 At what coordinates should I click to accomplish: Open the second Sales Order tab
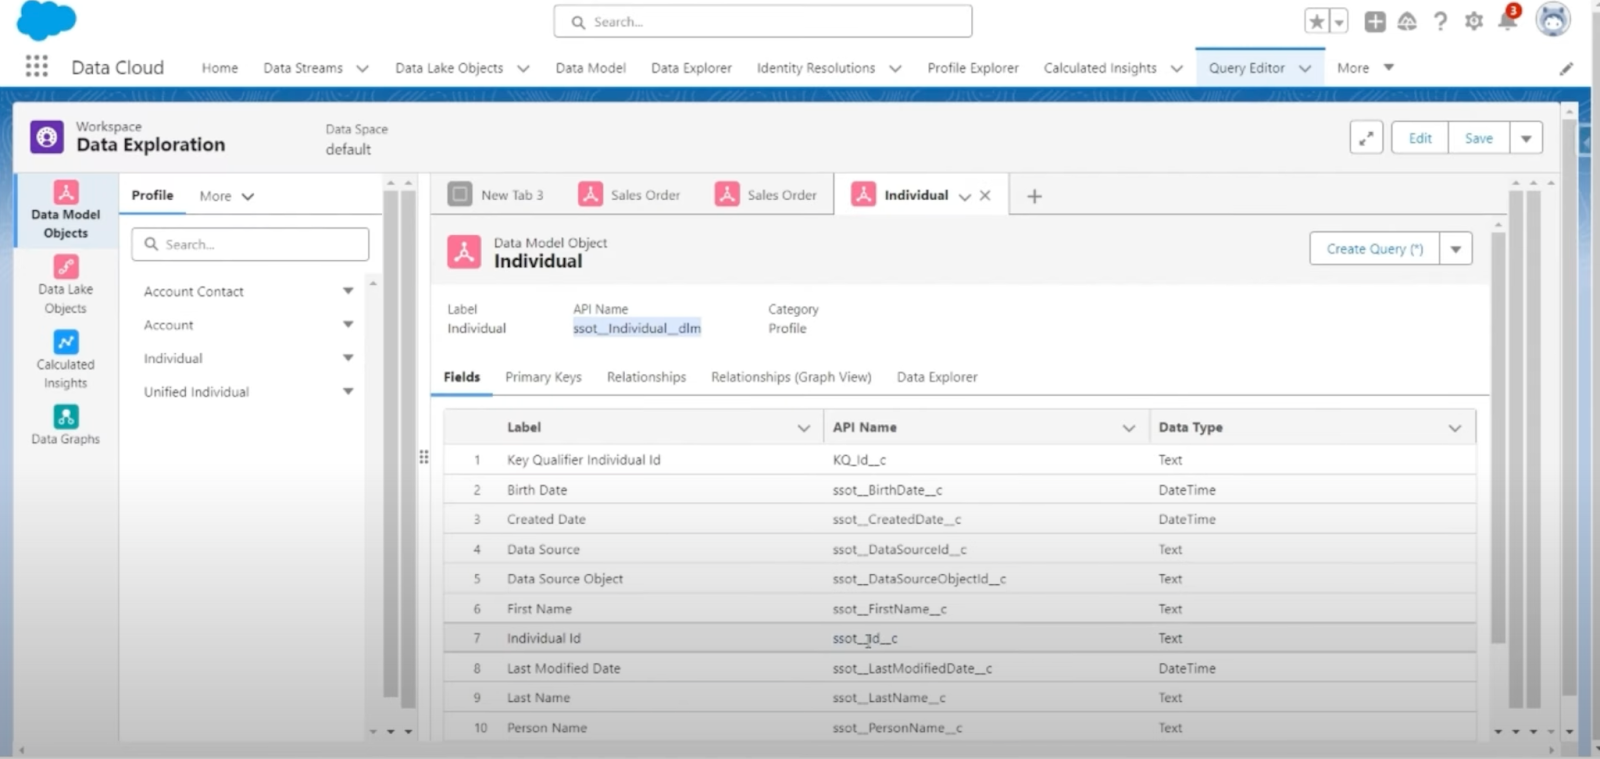pos(767,194)
